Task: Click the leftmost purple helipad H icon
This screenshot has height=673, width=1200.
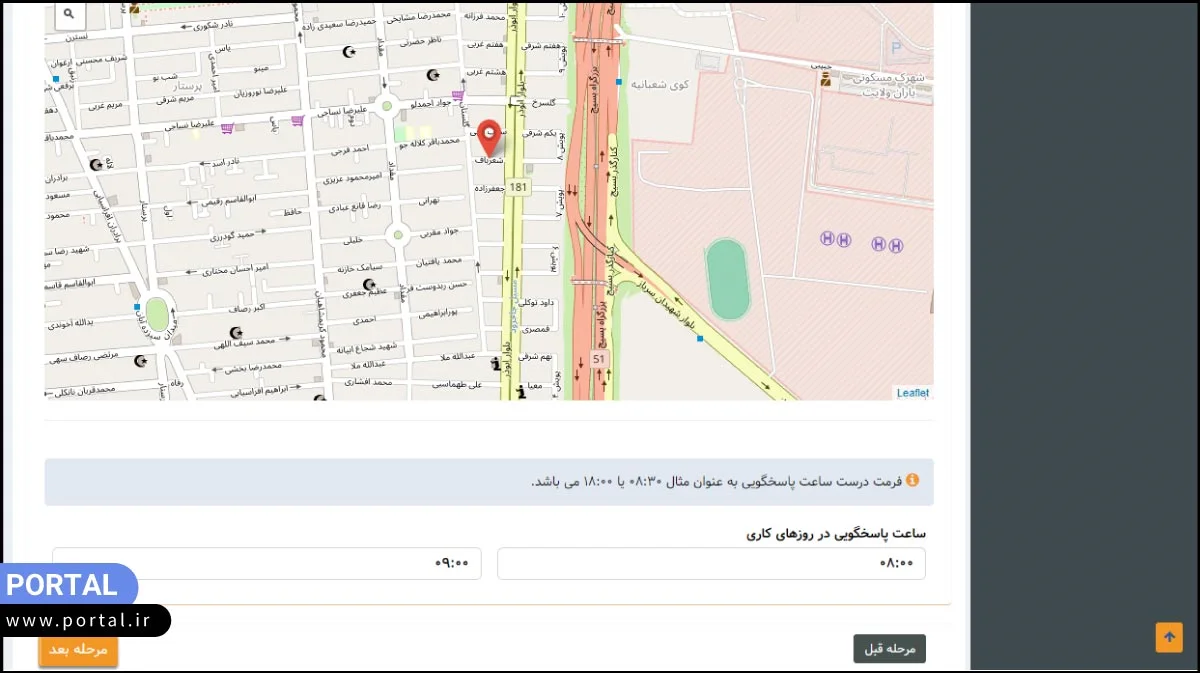Action: [827, 238]
